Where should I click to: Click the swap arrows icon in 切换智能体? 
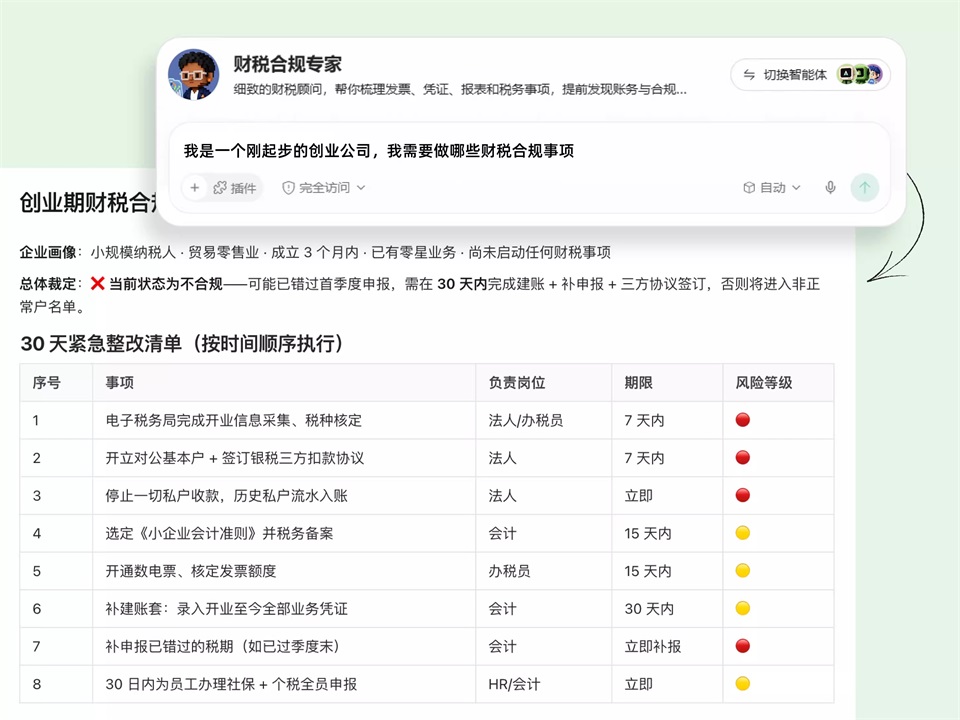pos(749,75)
